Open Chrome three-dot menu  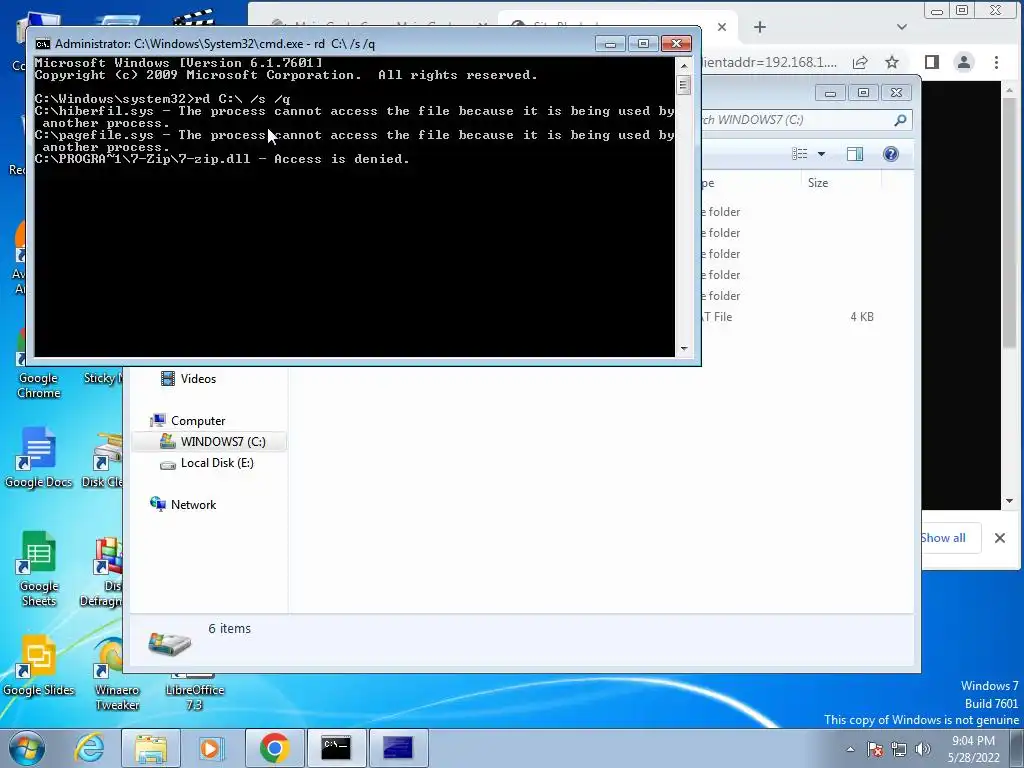[996, 62]
